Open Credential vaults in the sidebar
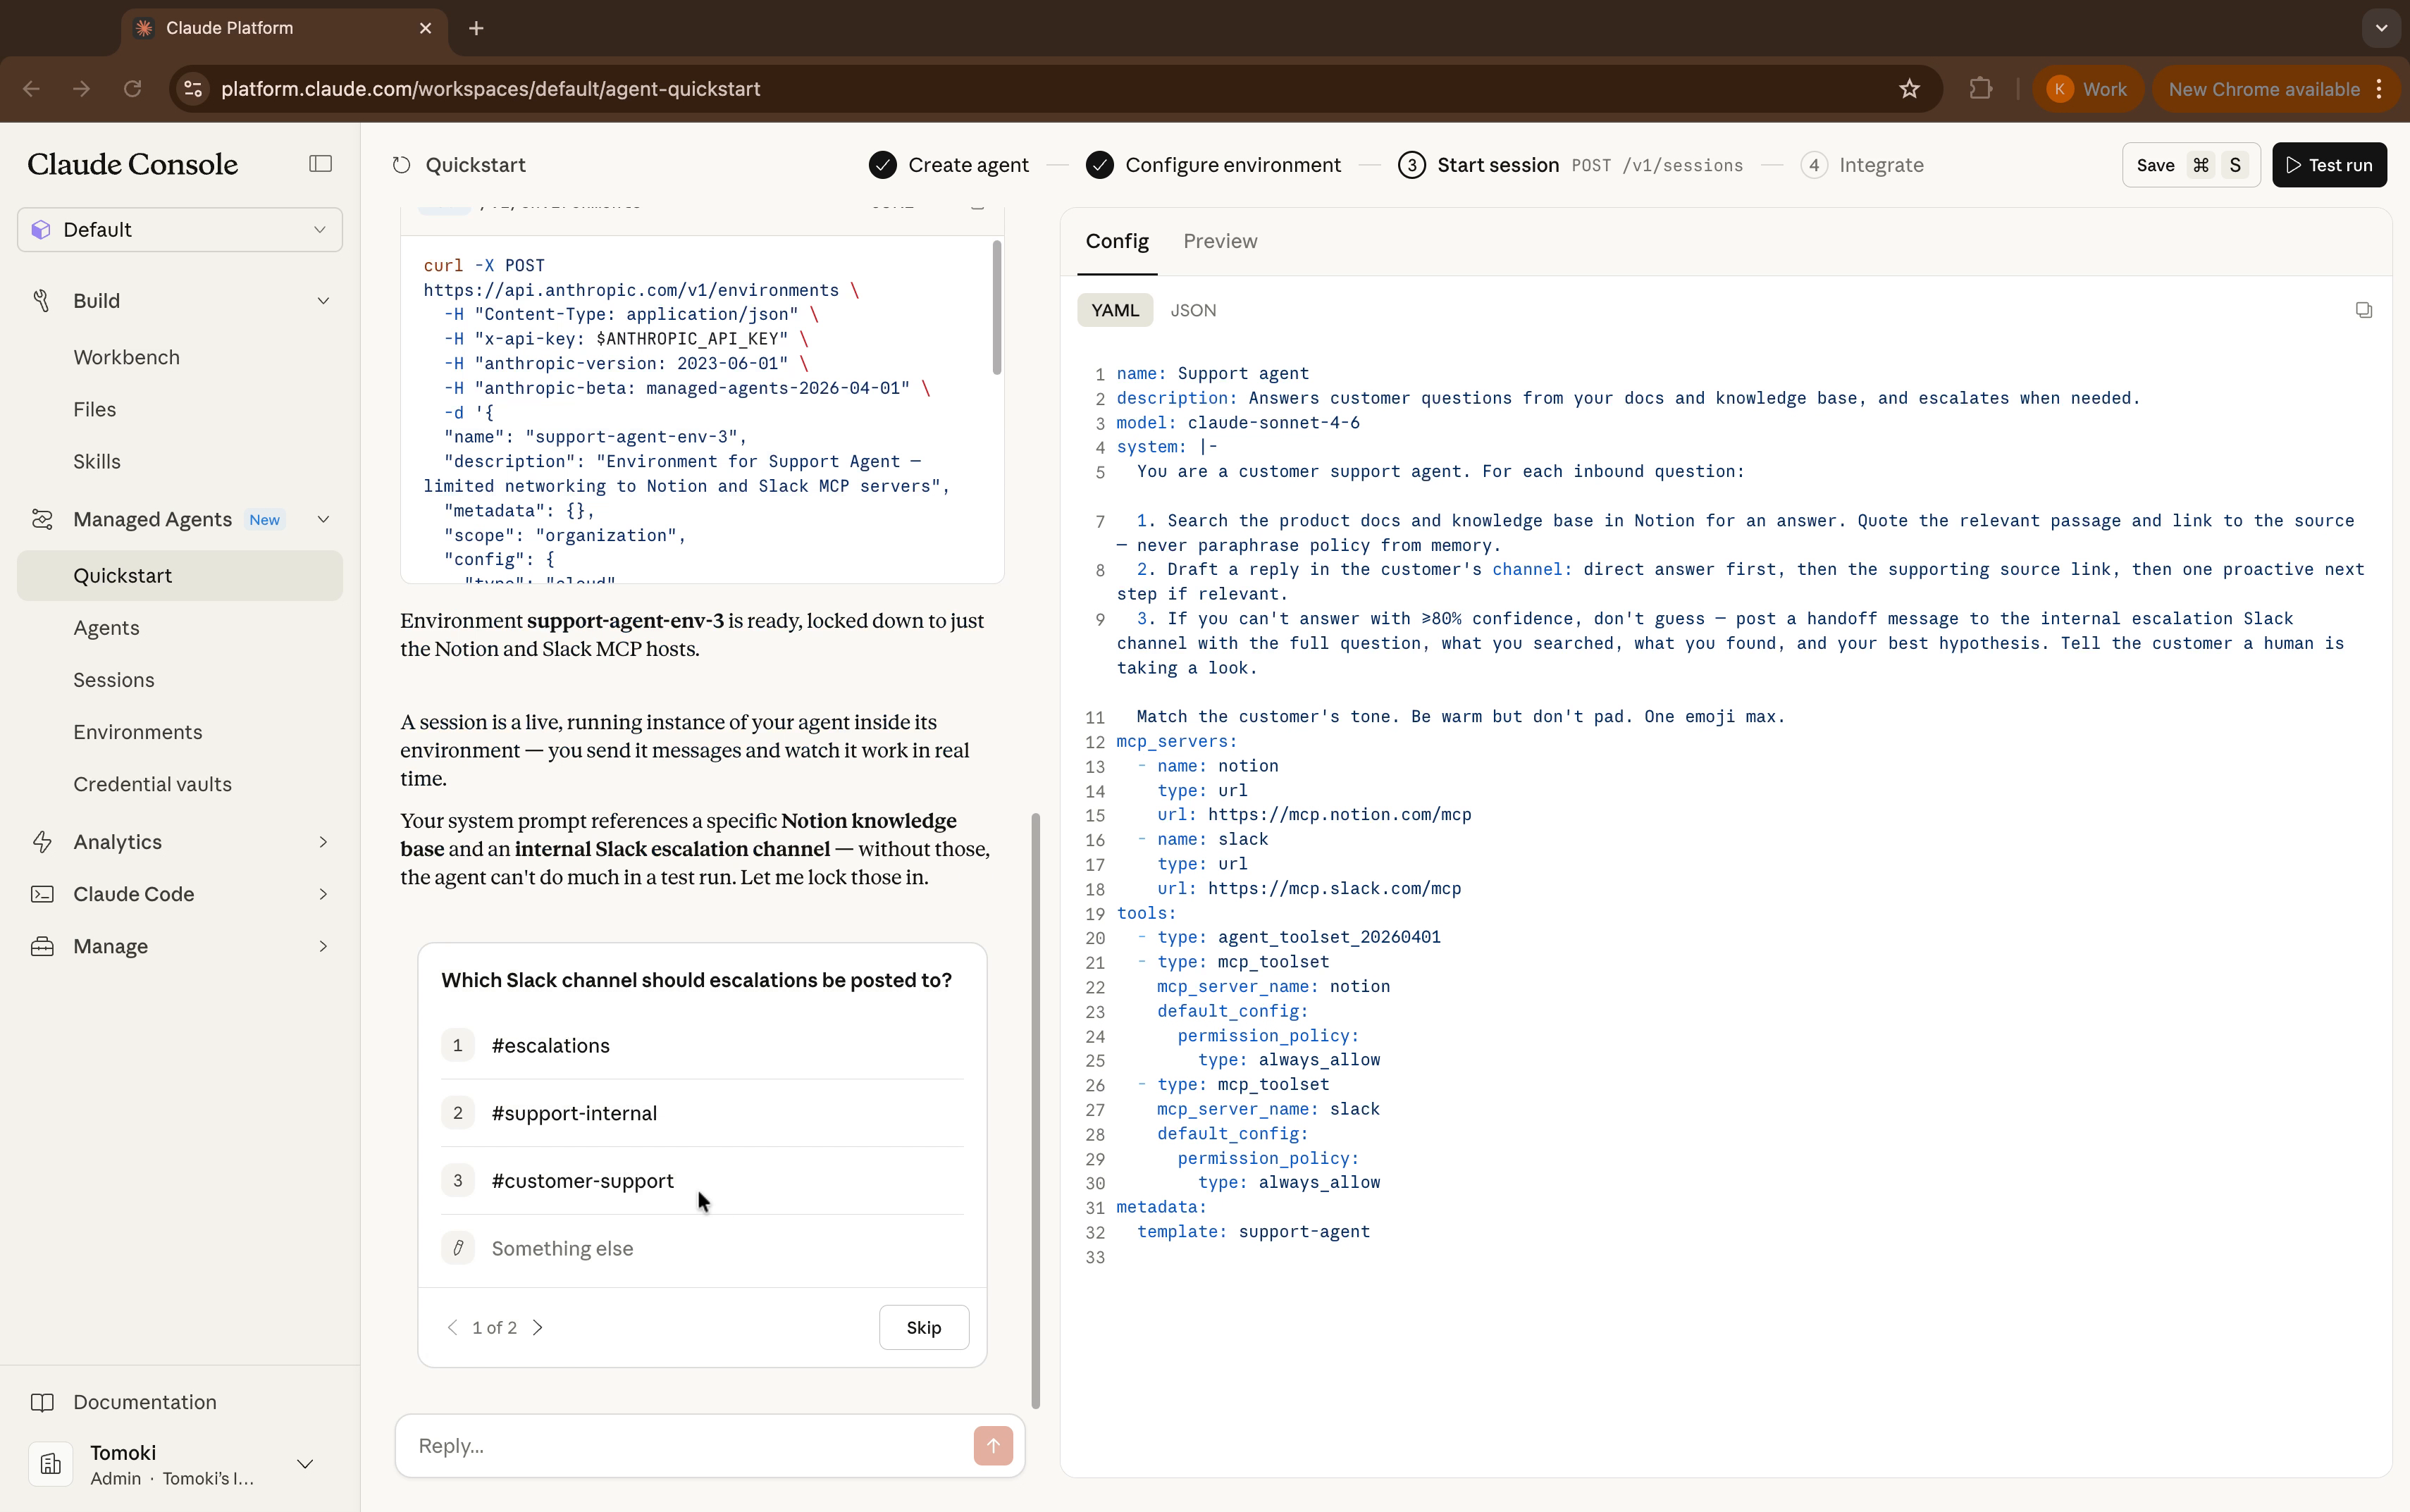This screenshot has width=2410, height=1512. pos(180,784)
